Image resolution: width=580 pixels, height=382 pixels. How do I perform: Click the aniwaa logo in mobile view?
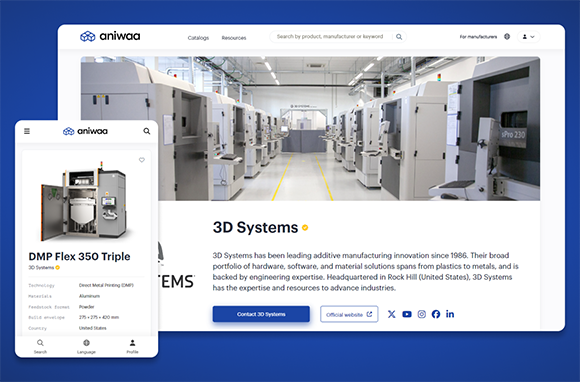pos(85,131)
